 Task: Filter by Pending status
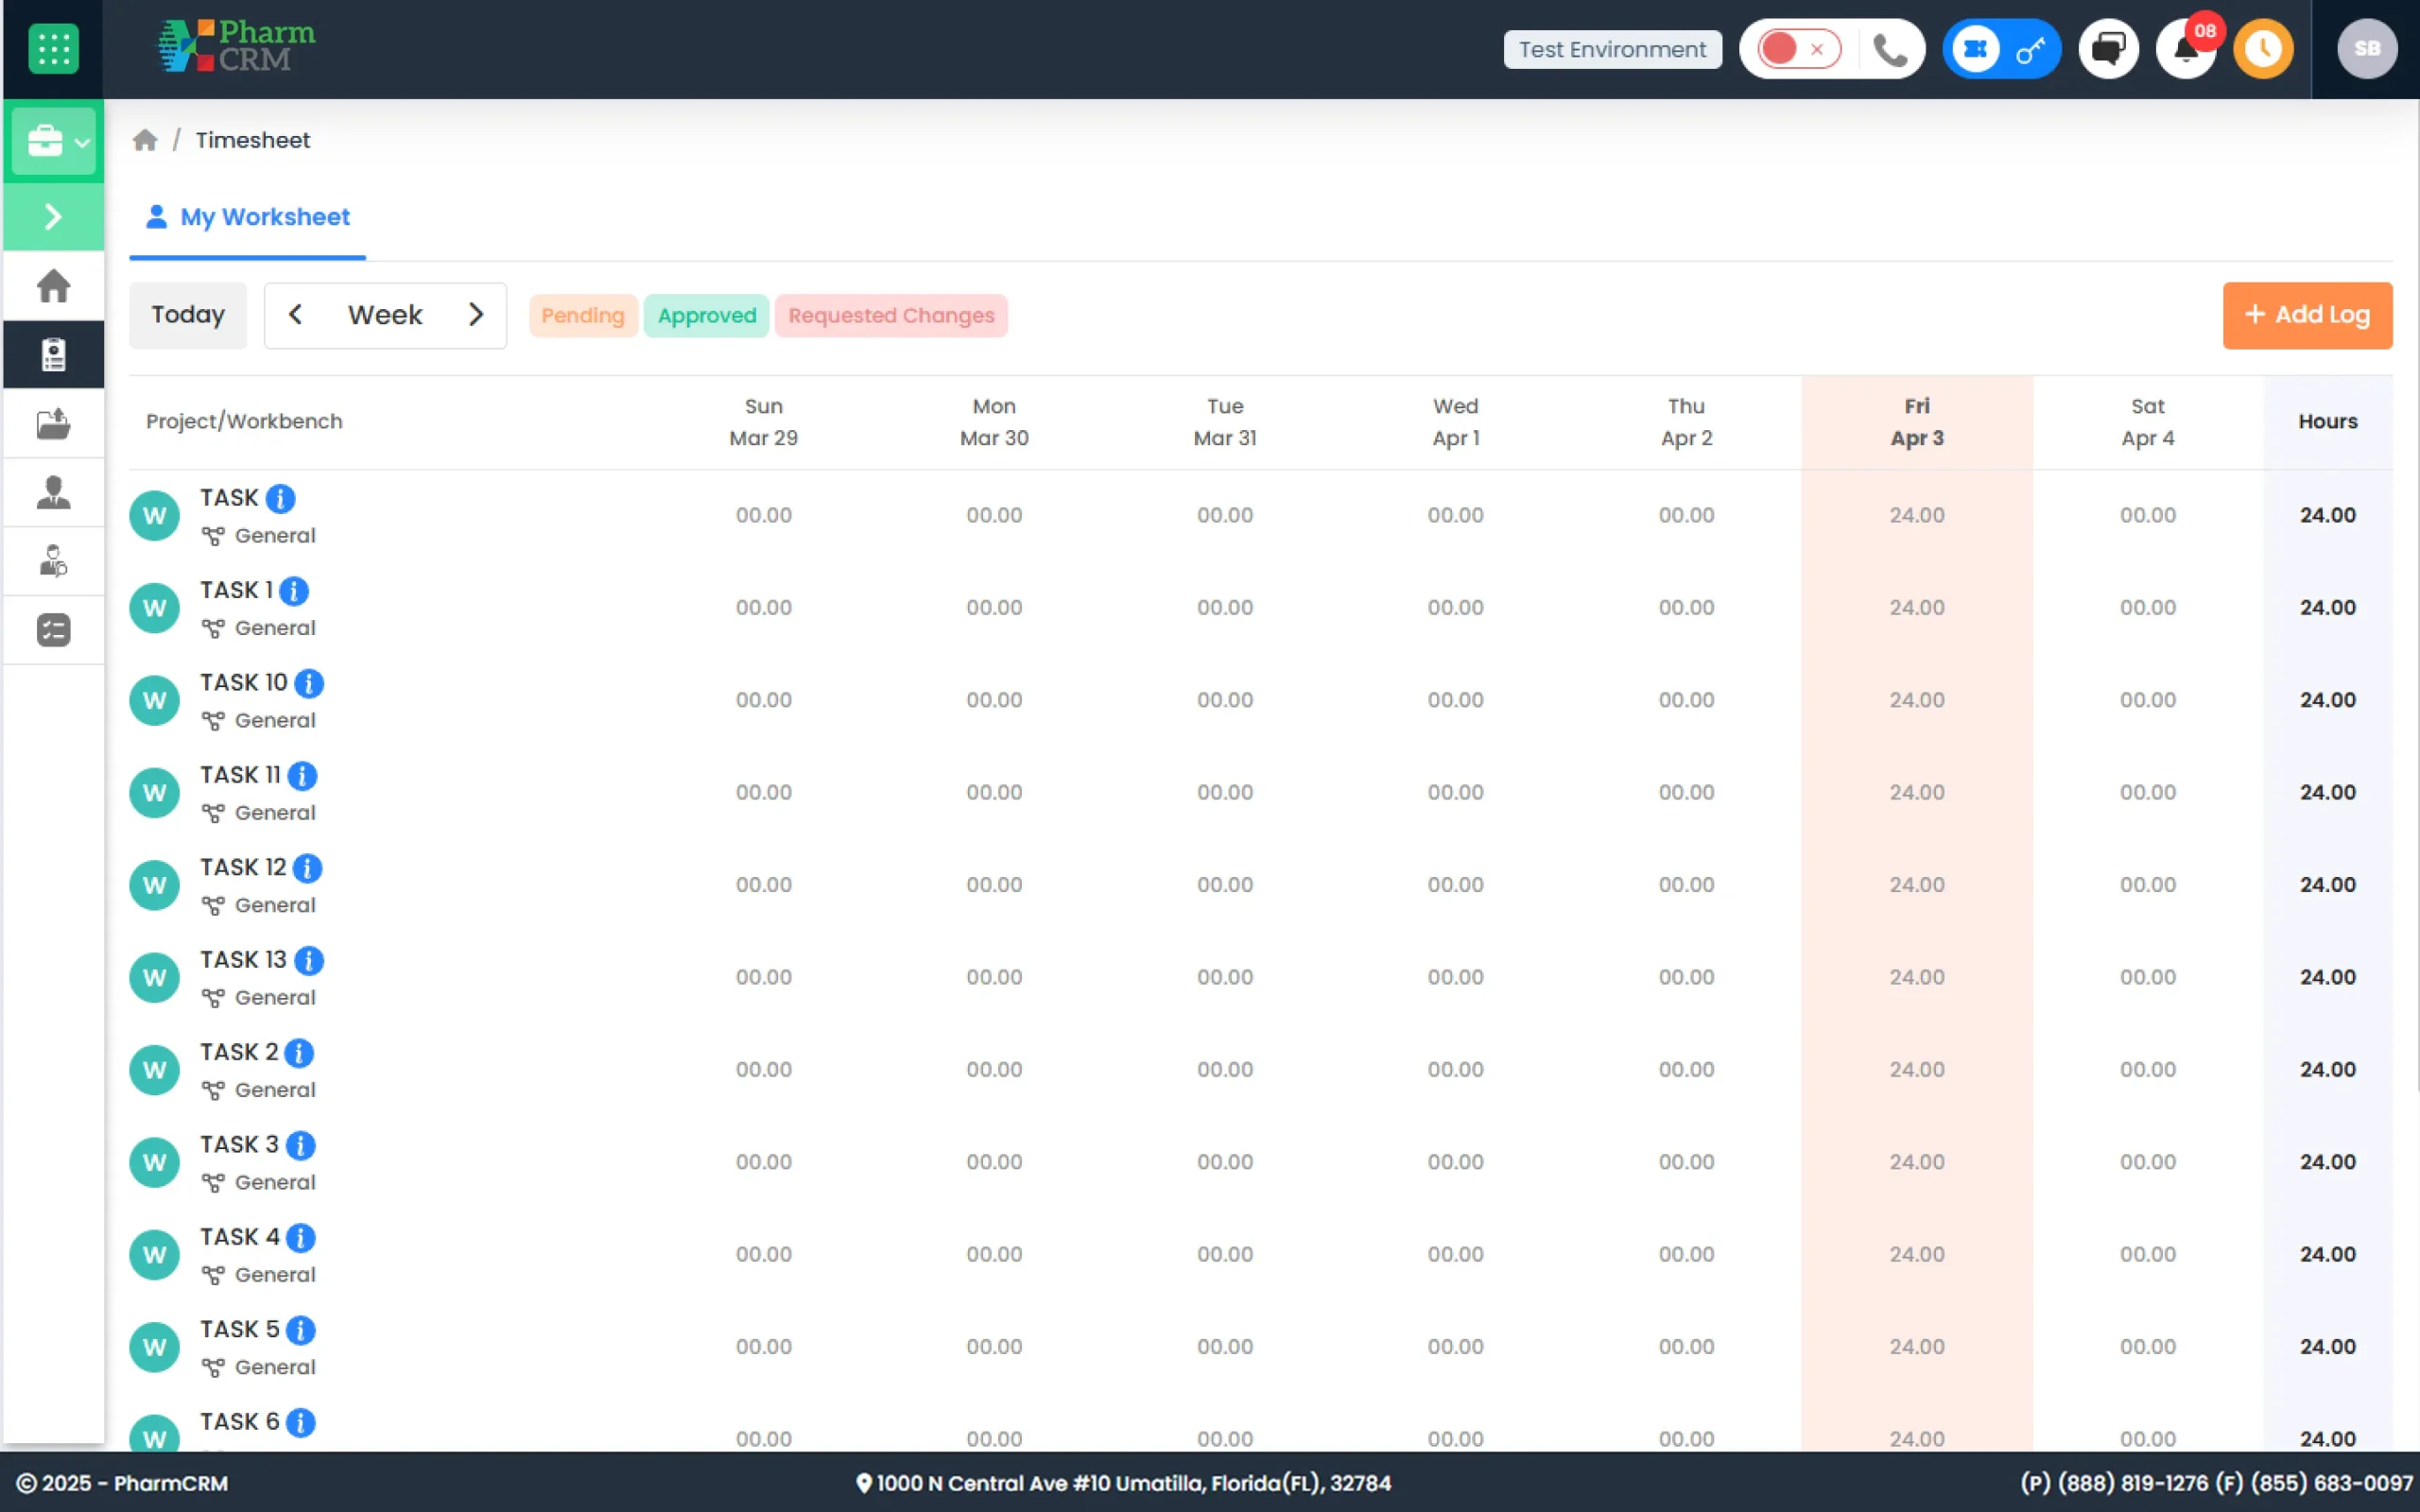pyautogui.click(x=583, y=316)
